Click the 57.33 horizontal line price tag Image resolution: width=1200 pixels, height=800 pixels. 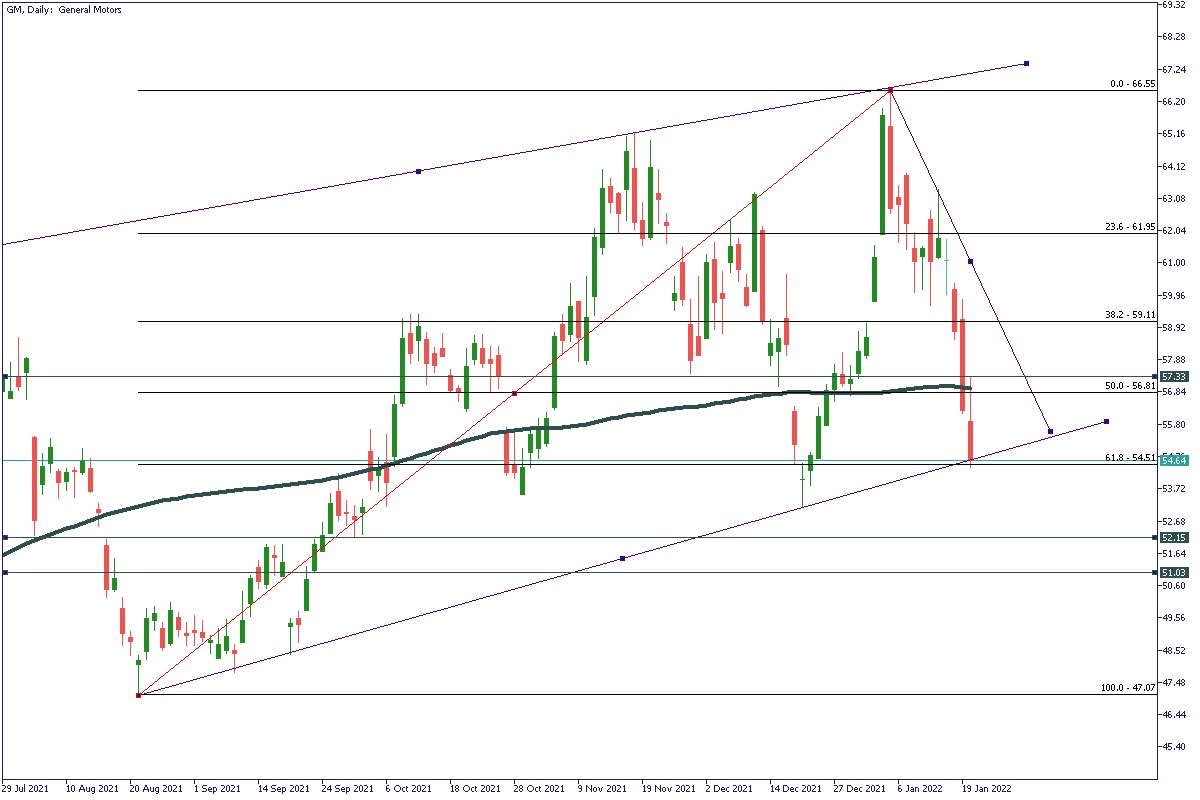click(x=1174, y=377)
